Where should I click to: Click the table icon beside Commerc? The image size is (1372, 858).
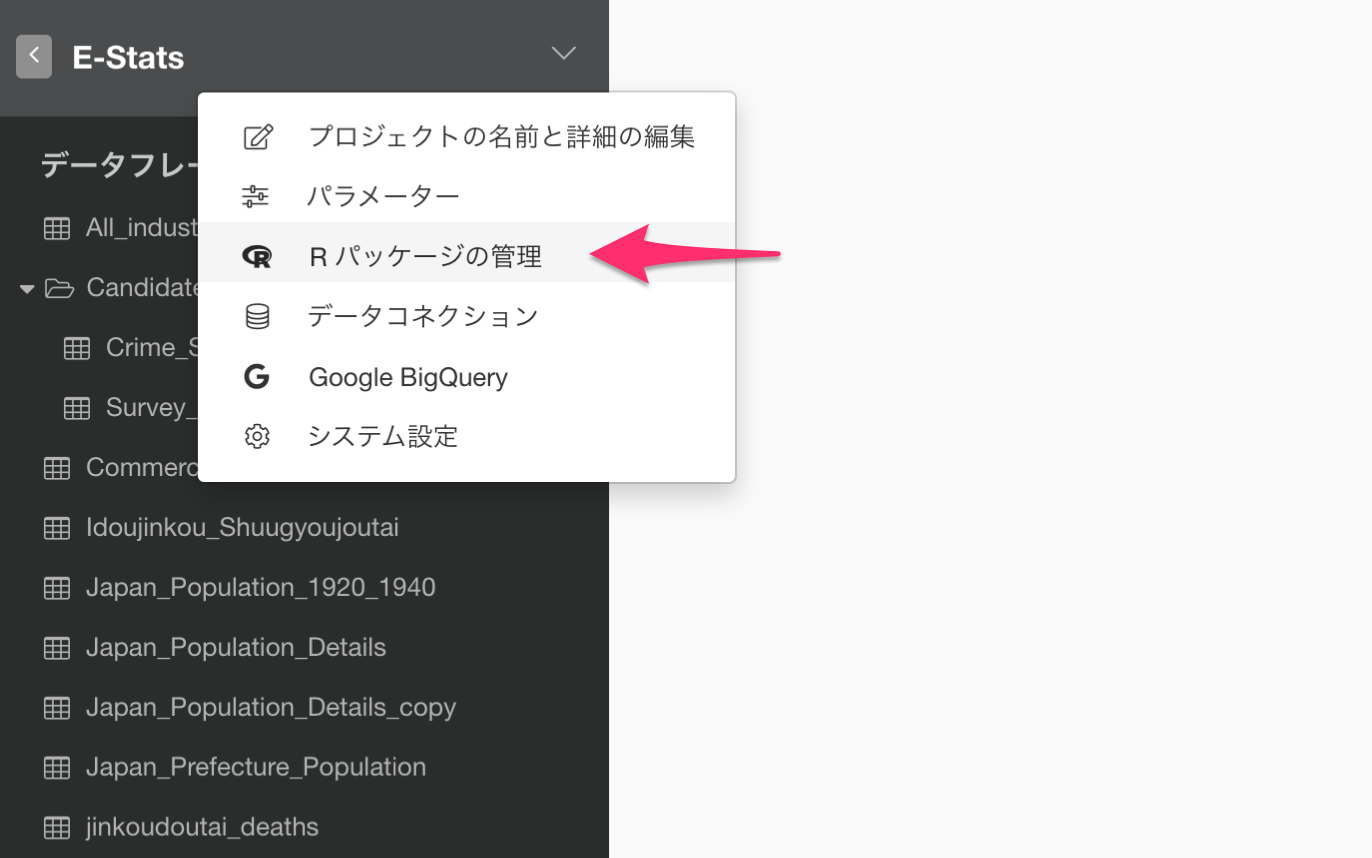click(x=57, y=468)
